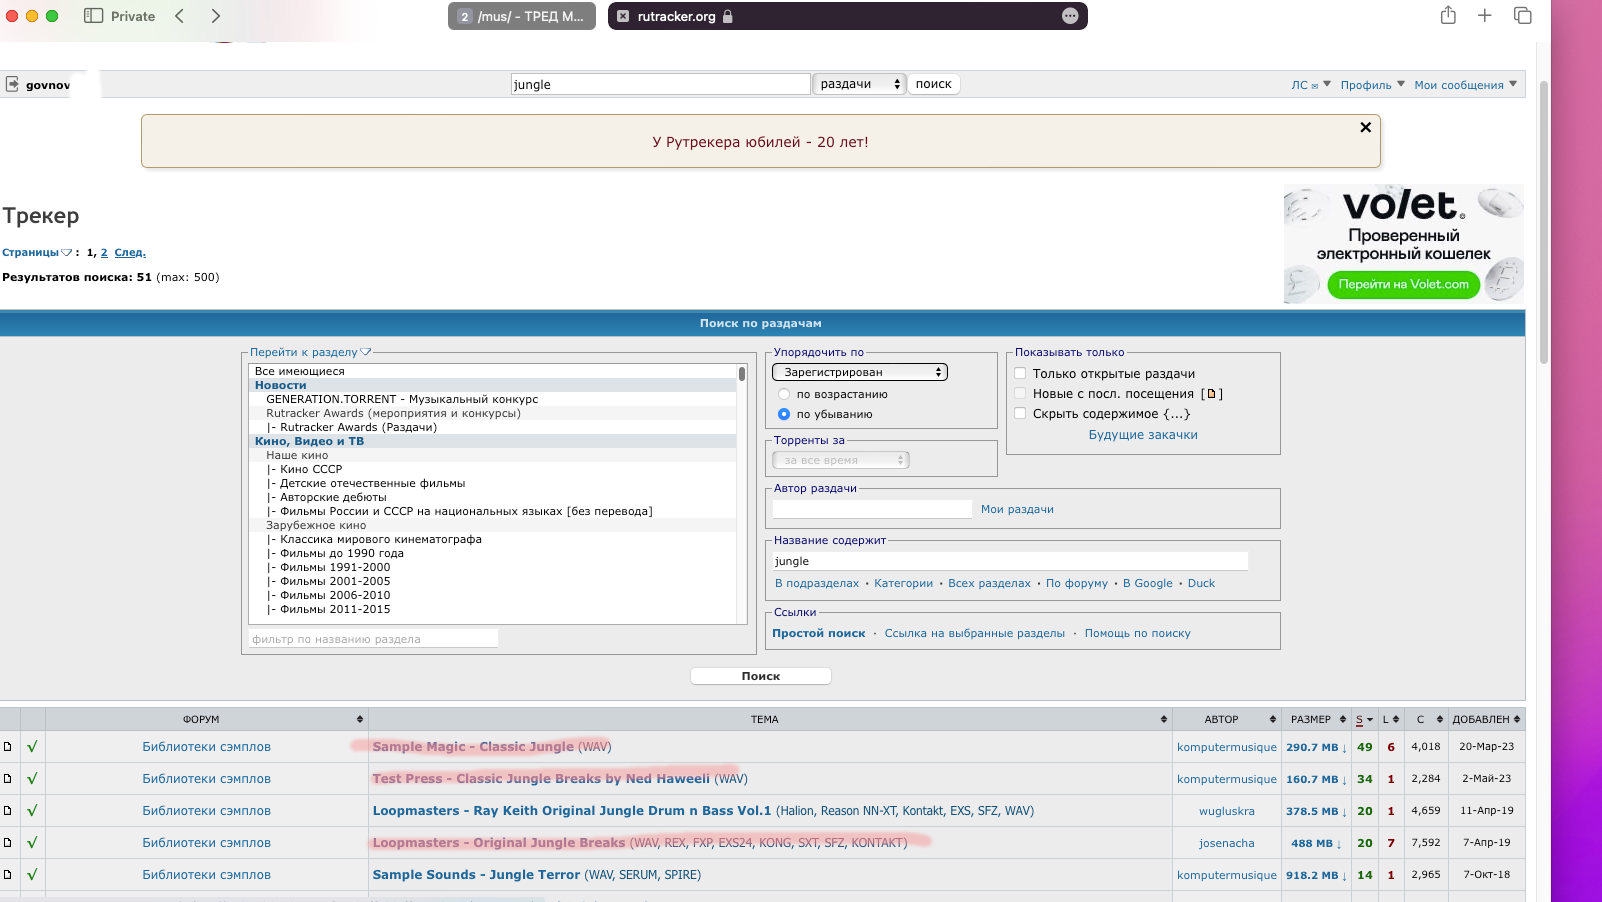The width and height of the screenshot is (1602, 902).
Task: Sort results by the S seeders column
Action: (1363, 719)
